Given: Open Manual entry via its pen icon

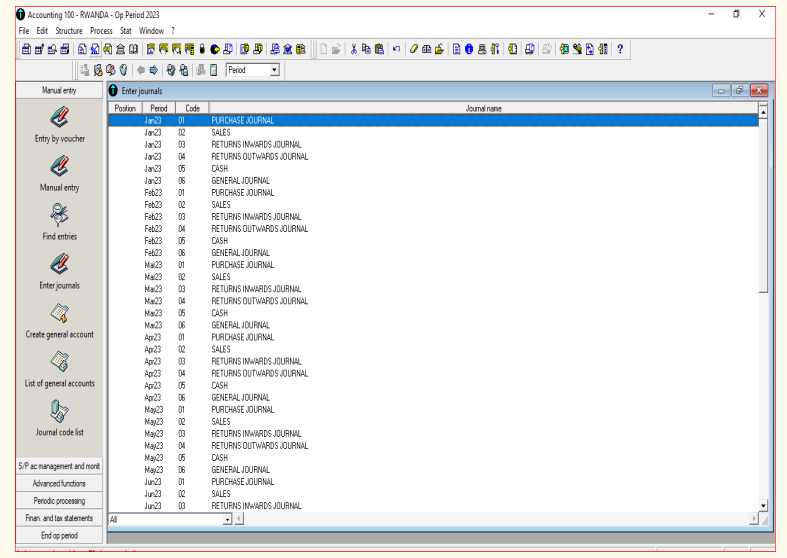Looking at the screenshot, I should 59,166.
